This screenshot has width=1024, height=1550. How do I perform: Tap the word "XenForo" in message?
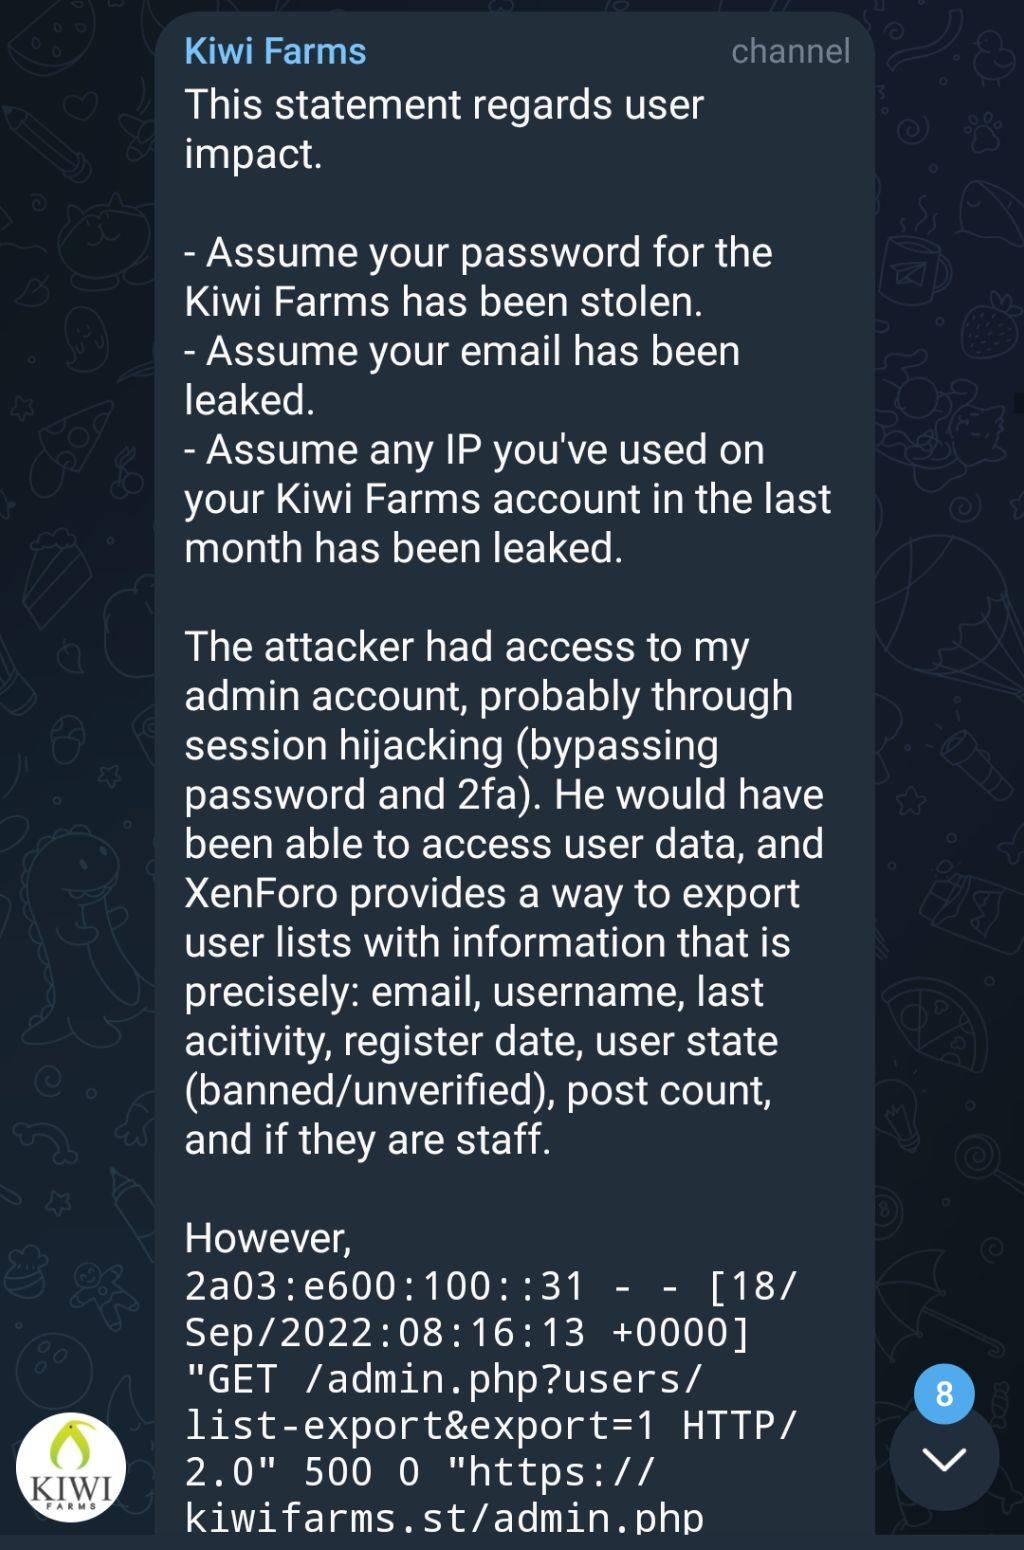(261, 893)
